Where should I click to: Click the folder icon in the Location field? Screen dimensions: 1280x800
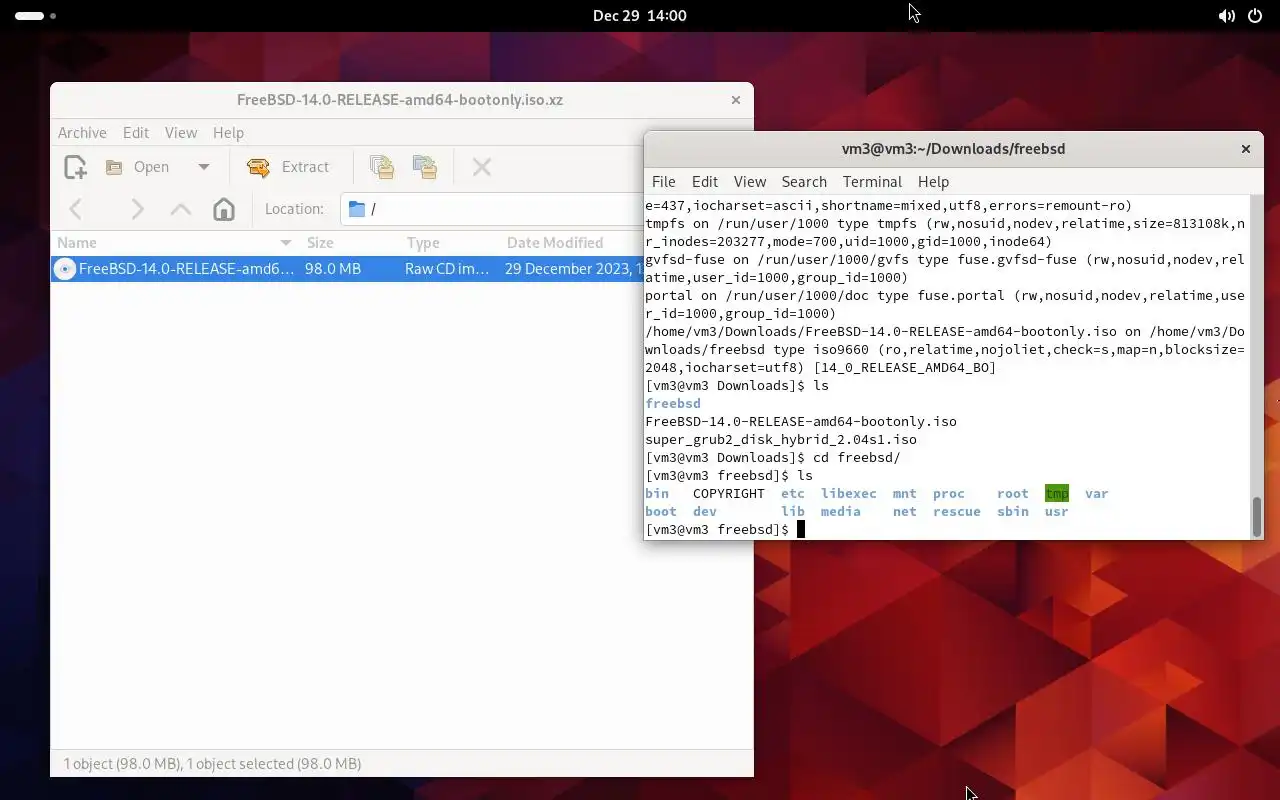tap(356, 209)
